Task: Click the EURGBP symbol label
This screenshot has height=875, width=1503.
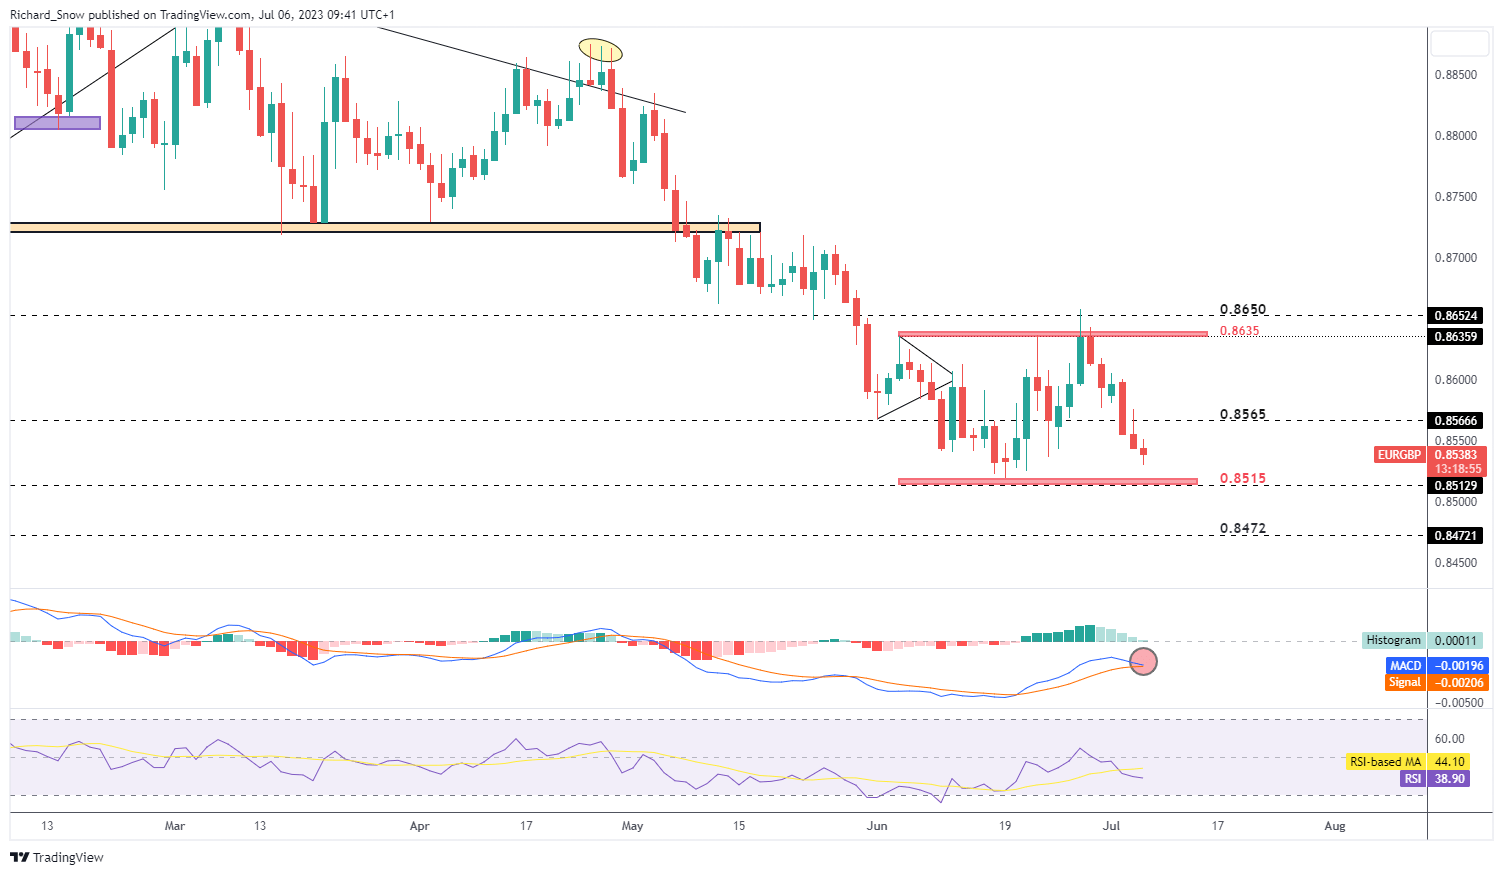Action: pos(1399,455)
